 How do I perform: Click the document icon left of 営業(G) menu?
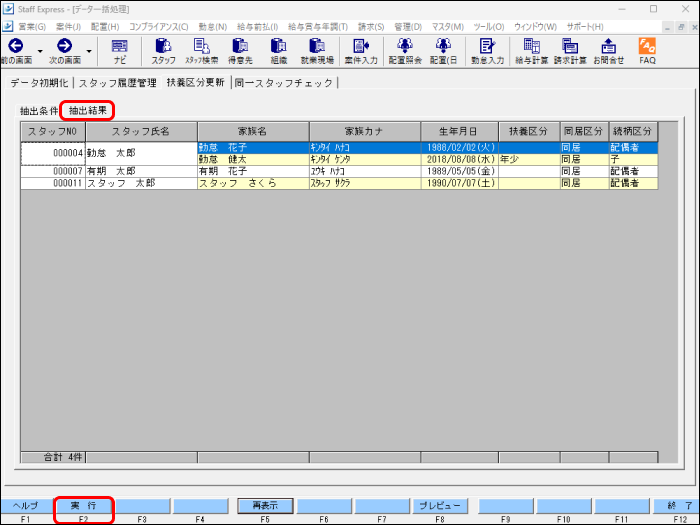pos(8,27)
